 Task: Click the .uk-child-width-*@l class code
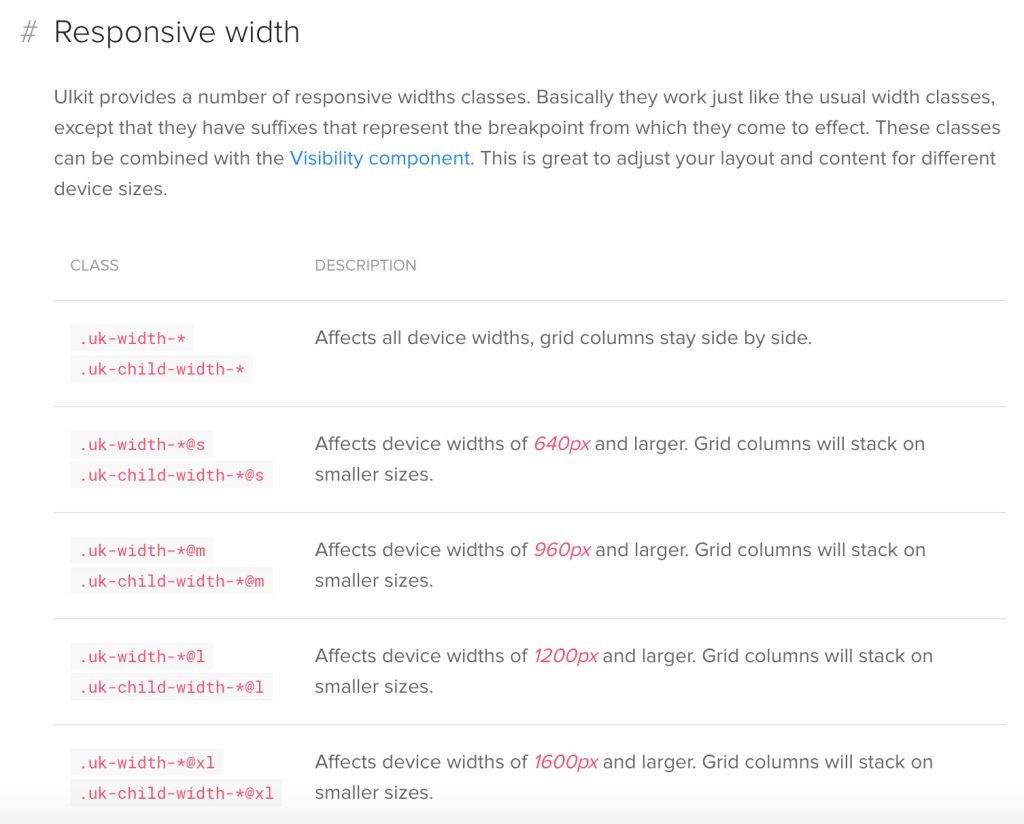pyautogui.click(x=171, y=688)
